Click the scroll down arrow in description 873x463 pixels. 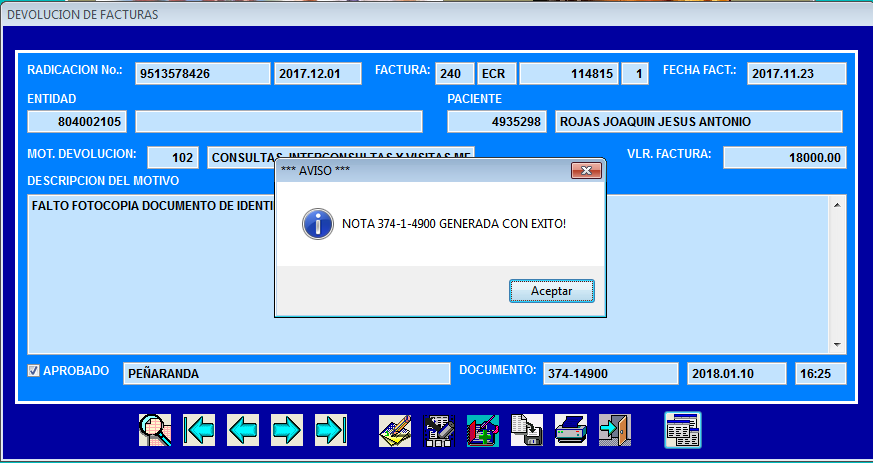point(837,345)
